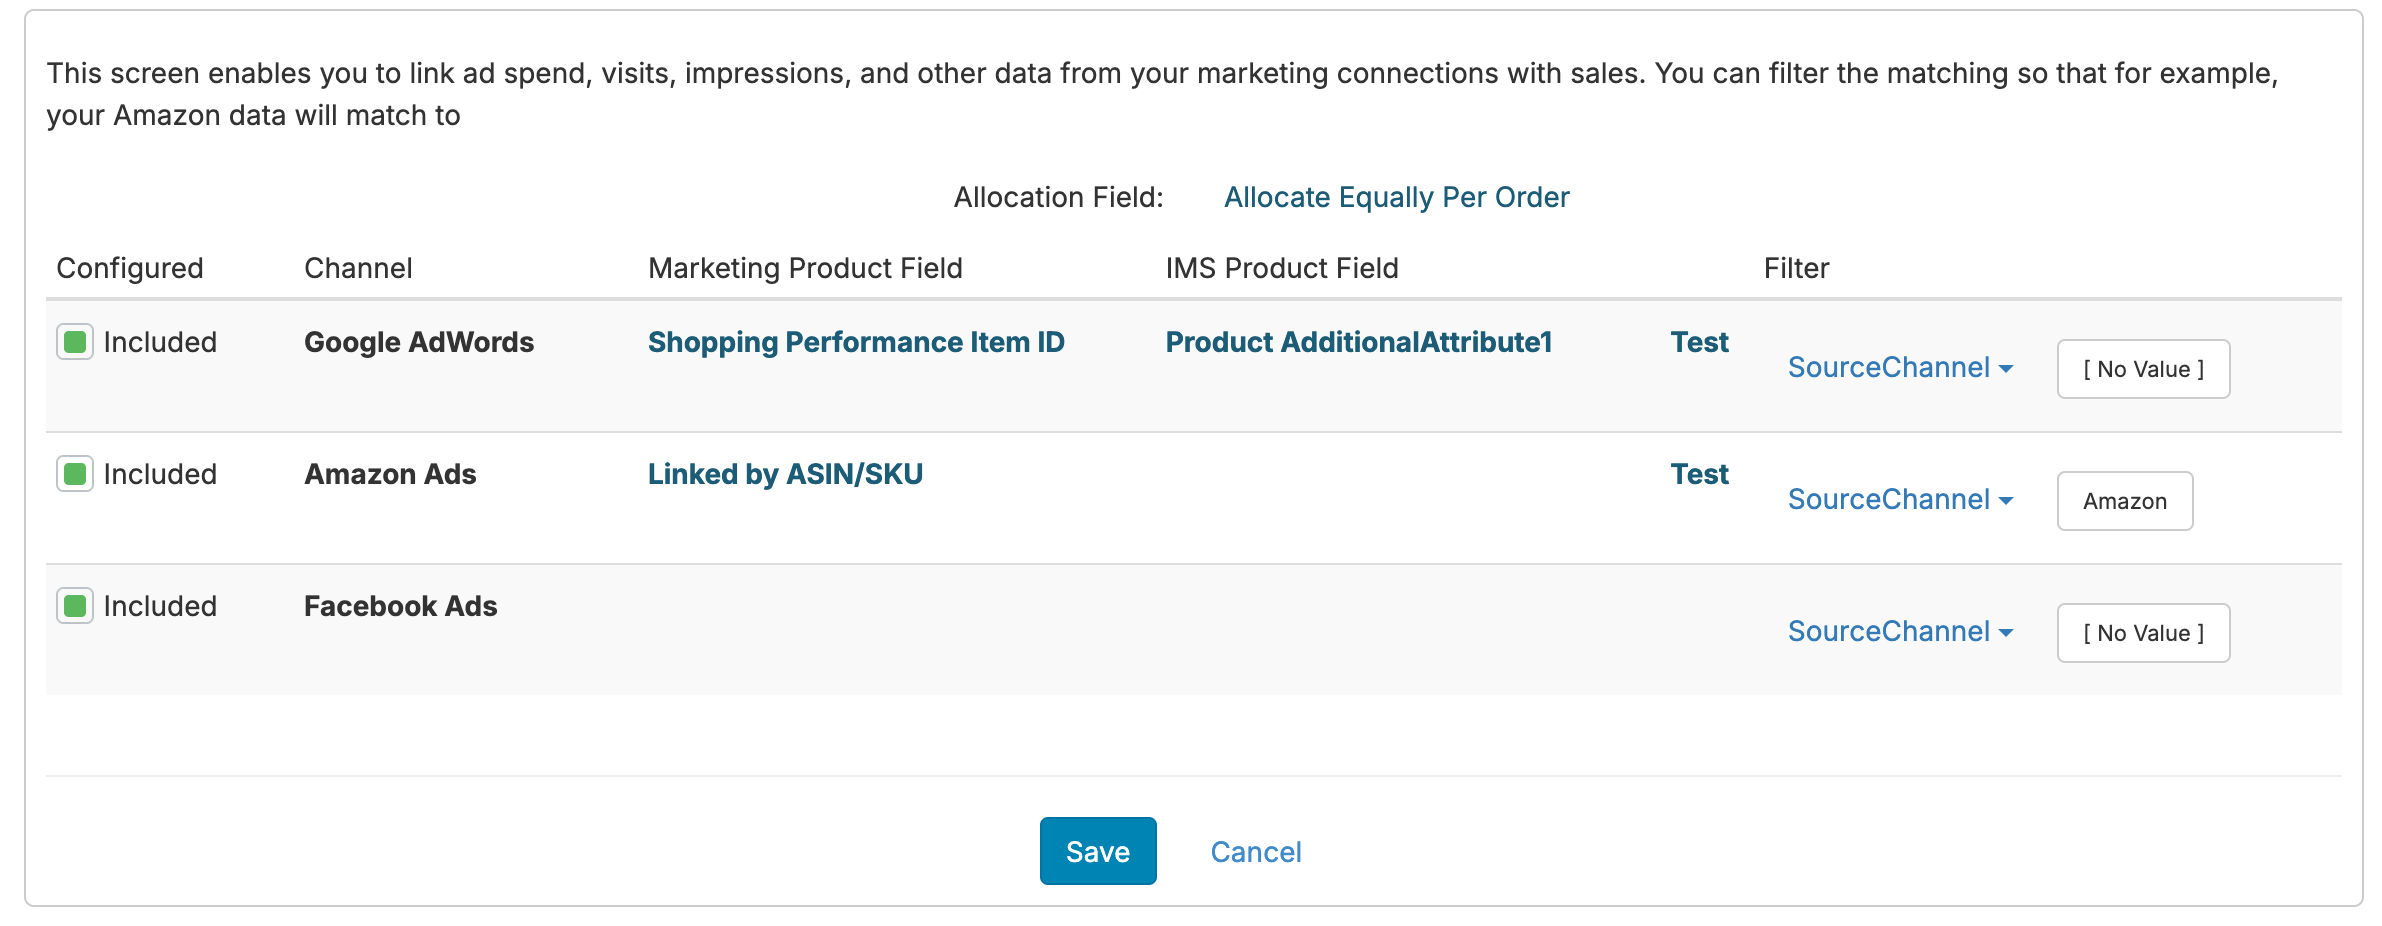Open the Allocate Equally Per Order link
The image size is (2382, 926).
(1396, 197)
